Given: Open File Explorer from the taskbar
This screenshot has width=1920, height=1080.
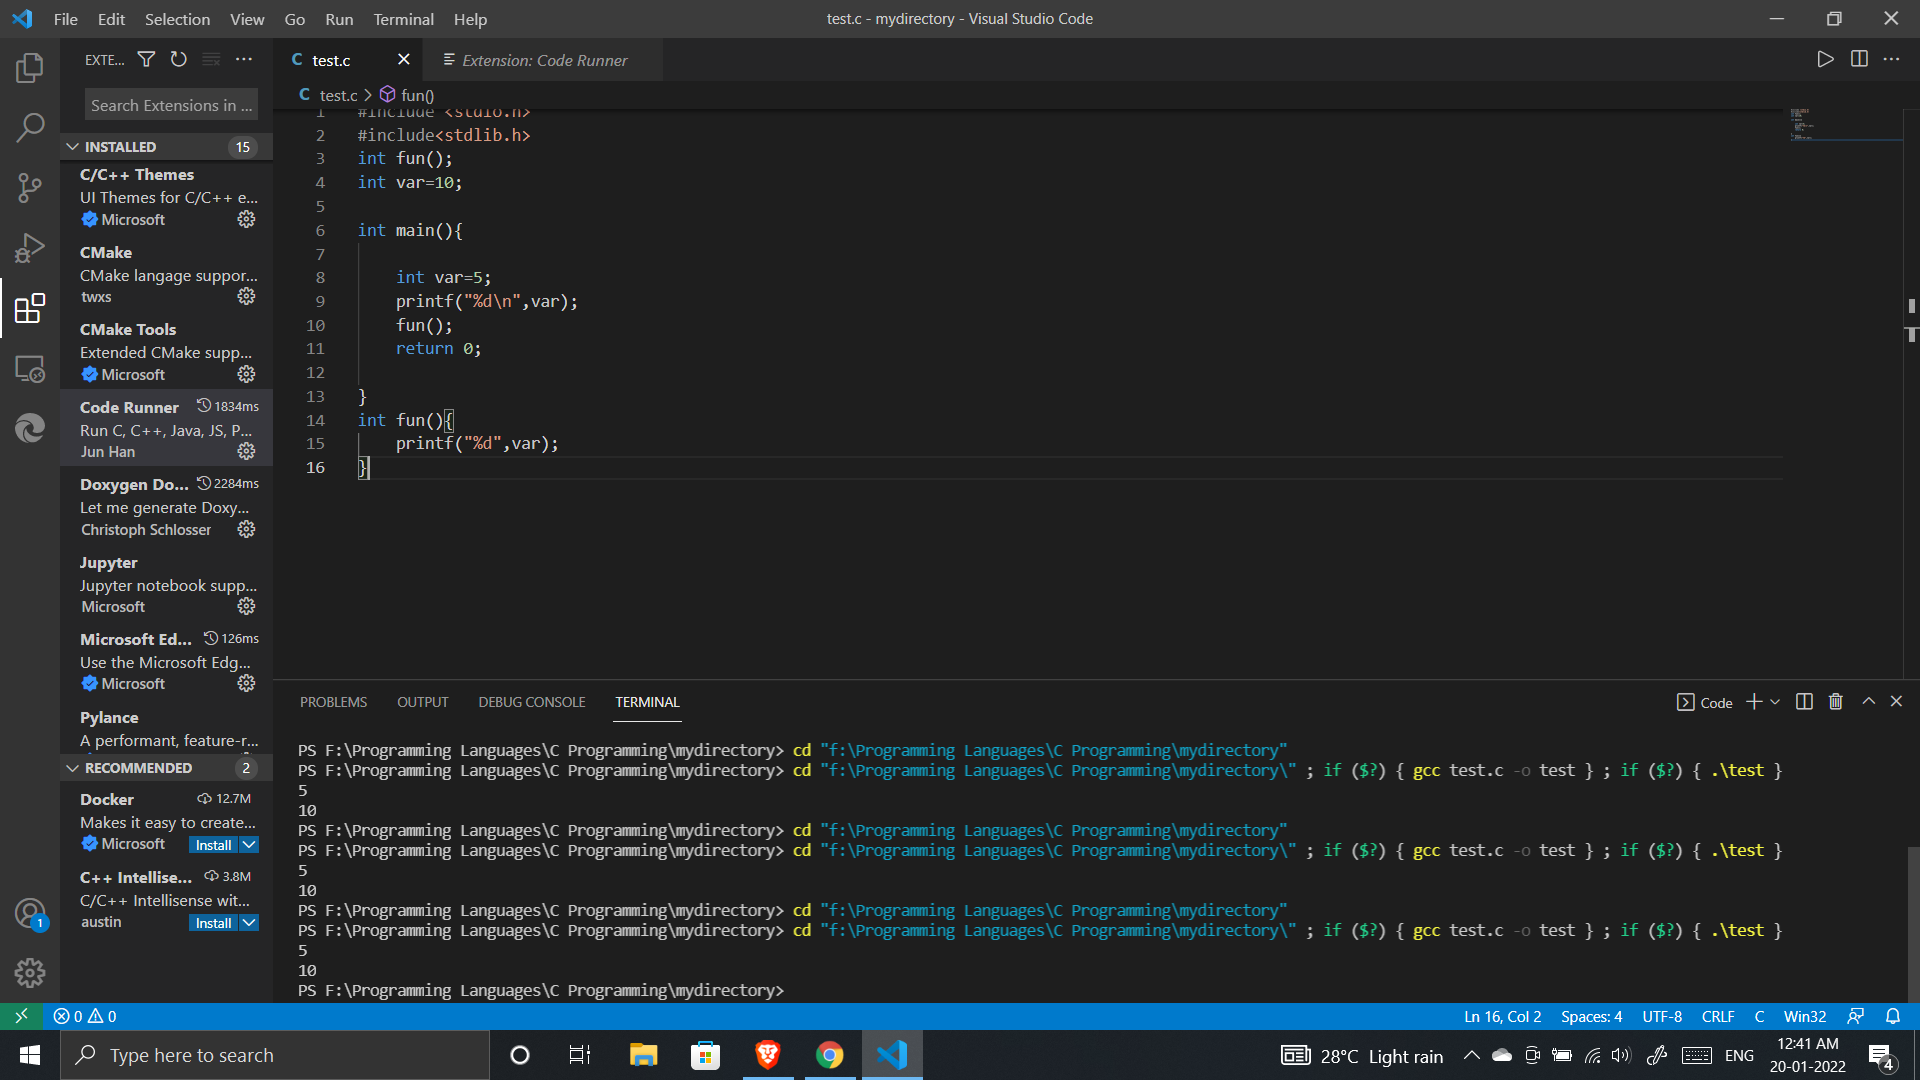Looking at the screenshot, I should pyautogui.click(x=643, y=1055).
